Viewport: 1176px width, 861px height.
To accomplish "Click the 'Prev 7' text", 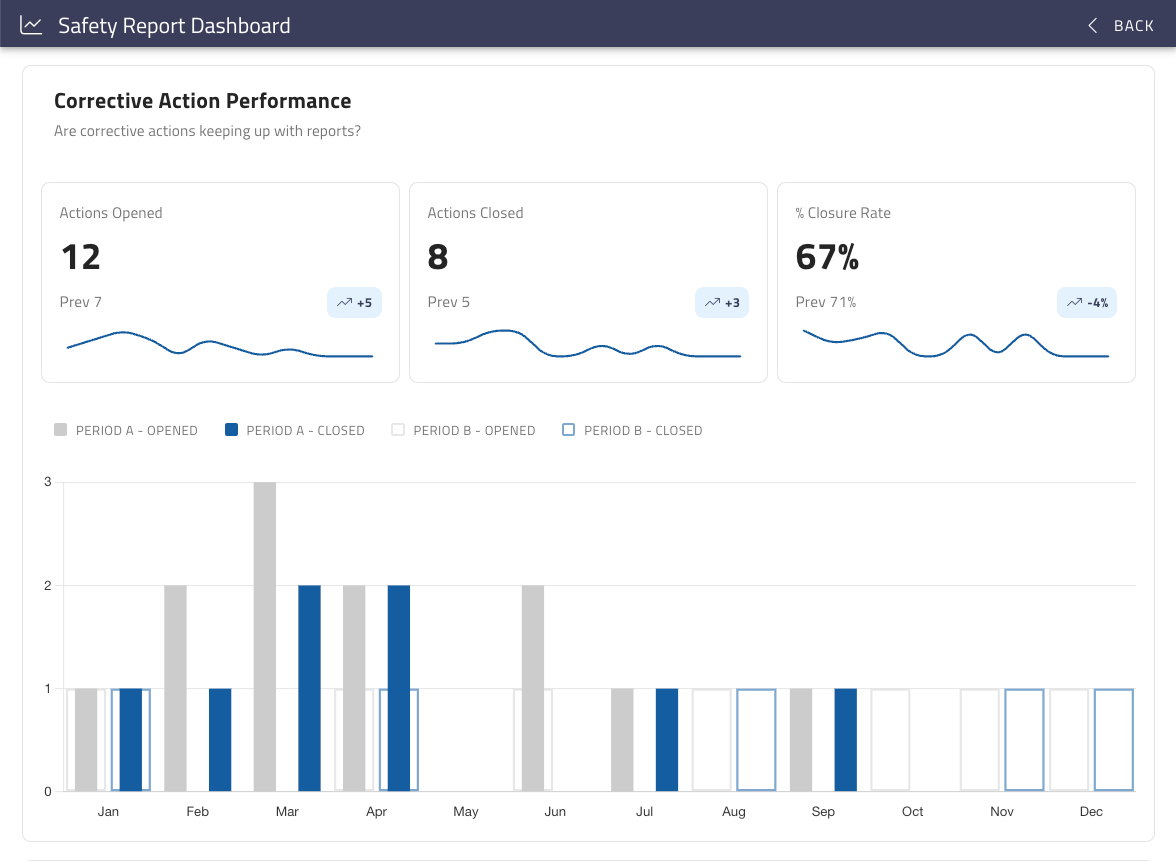I will 80,302.
